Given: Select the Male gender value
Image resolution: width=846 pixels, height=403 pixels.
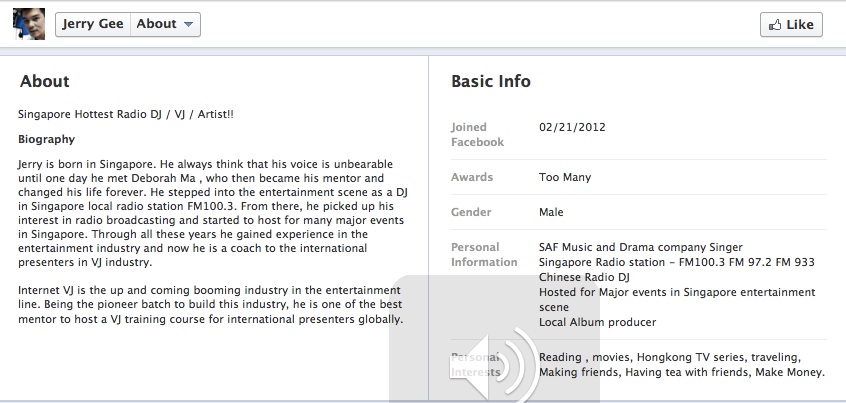Looking at the screenshot, I should click(551, 213).
